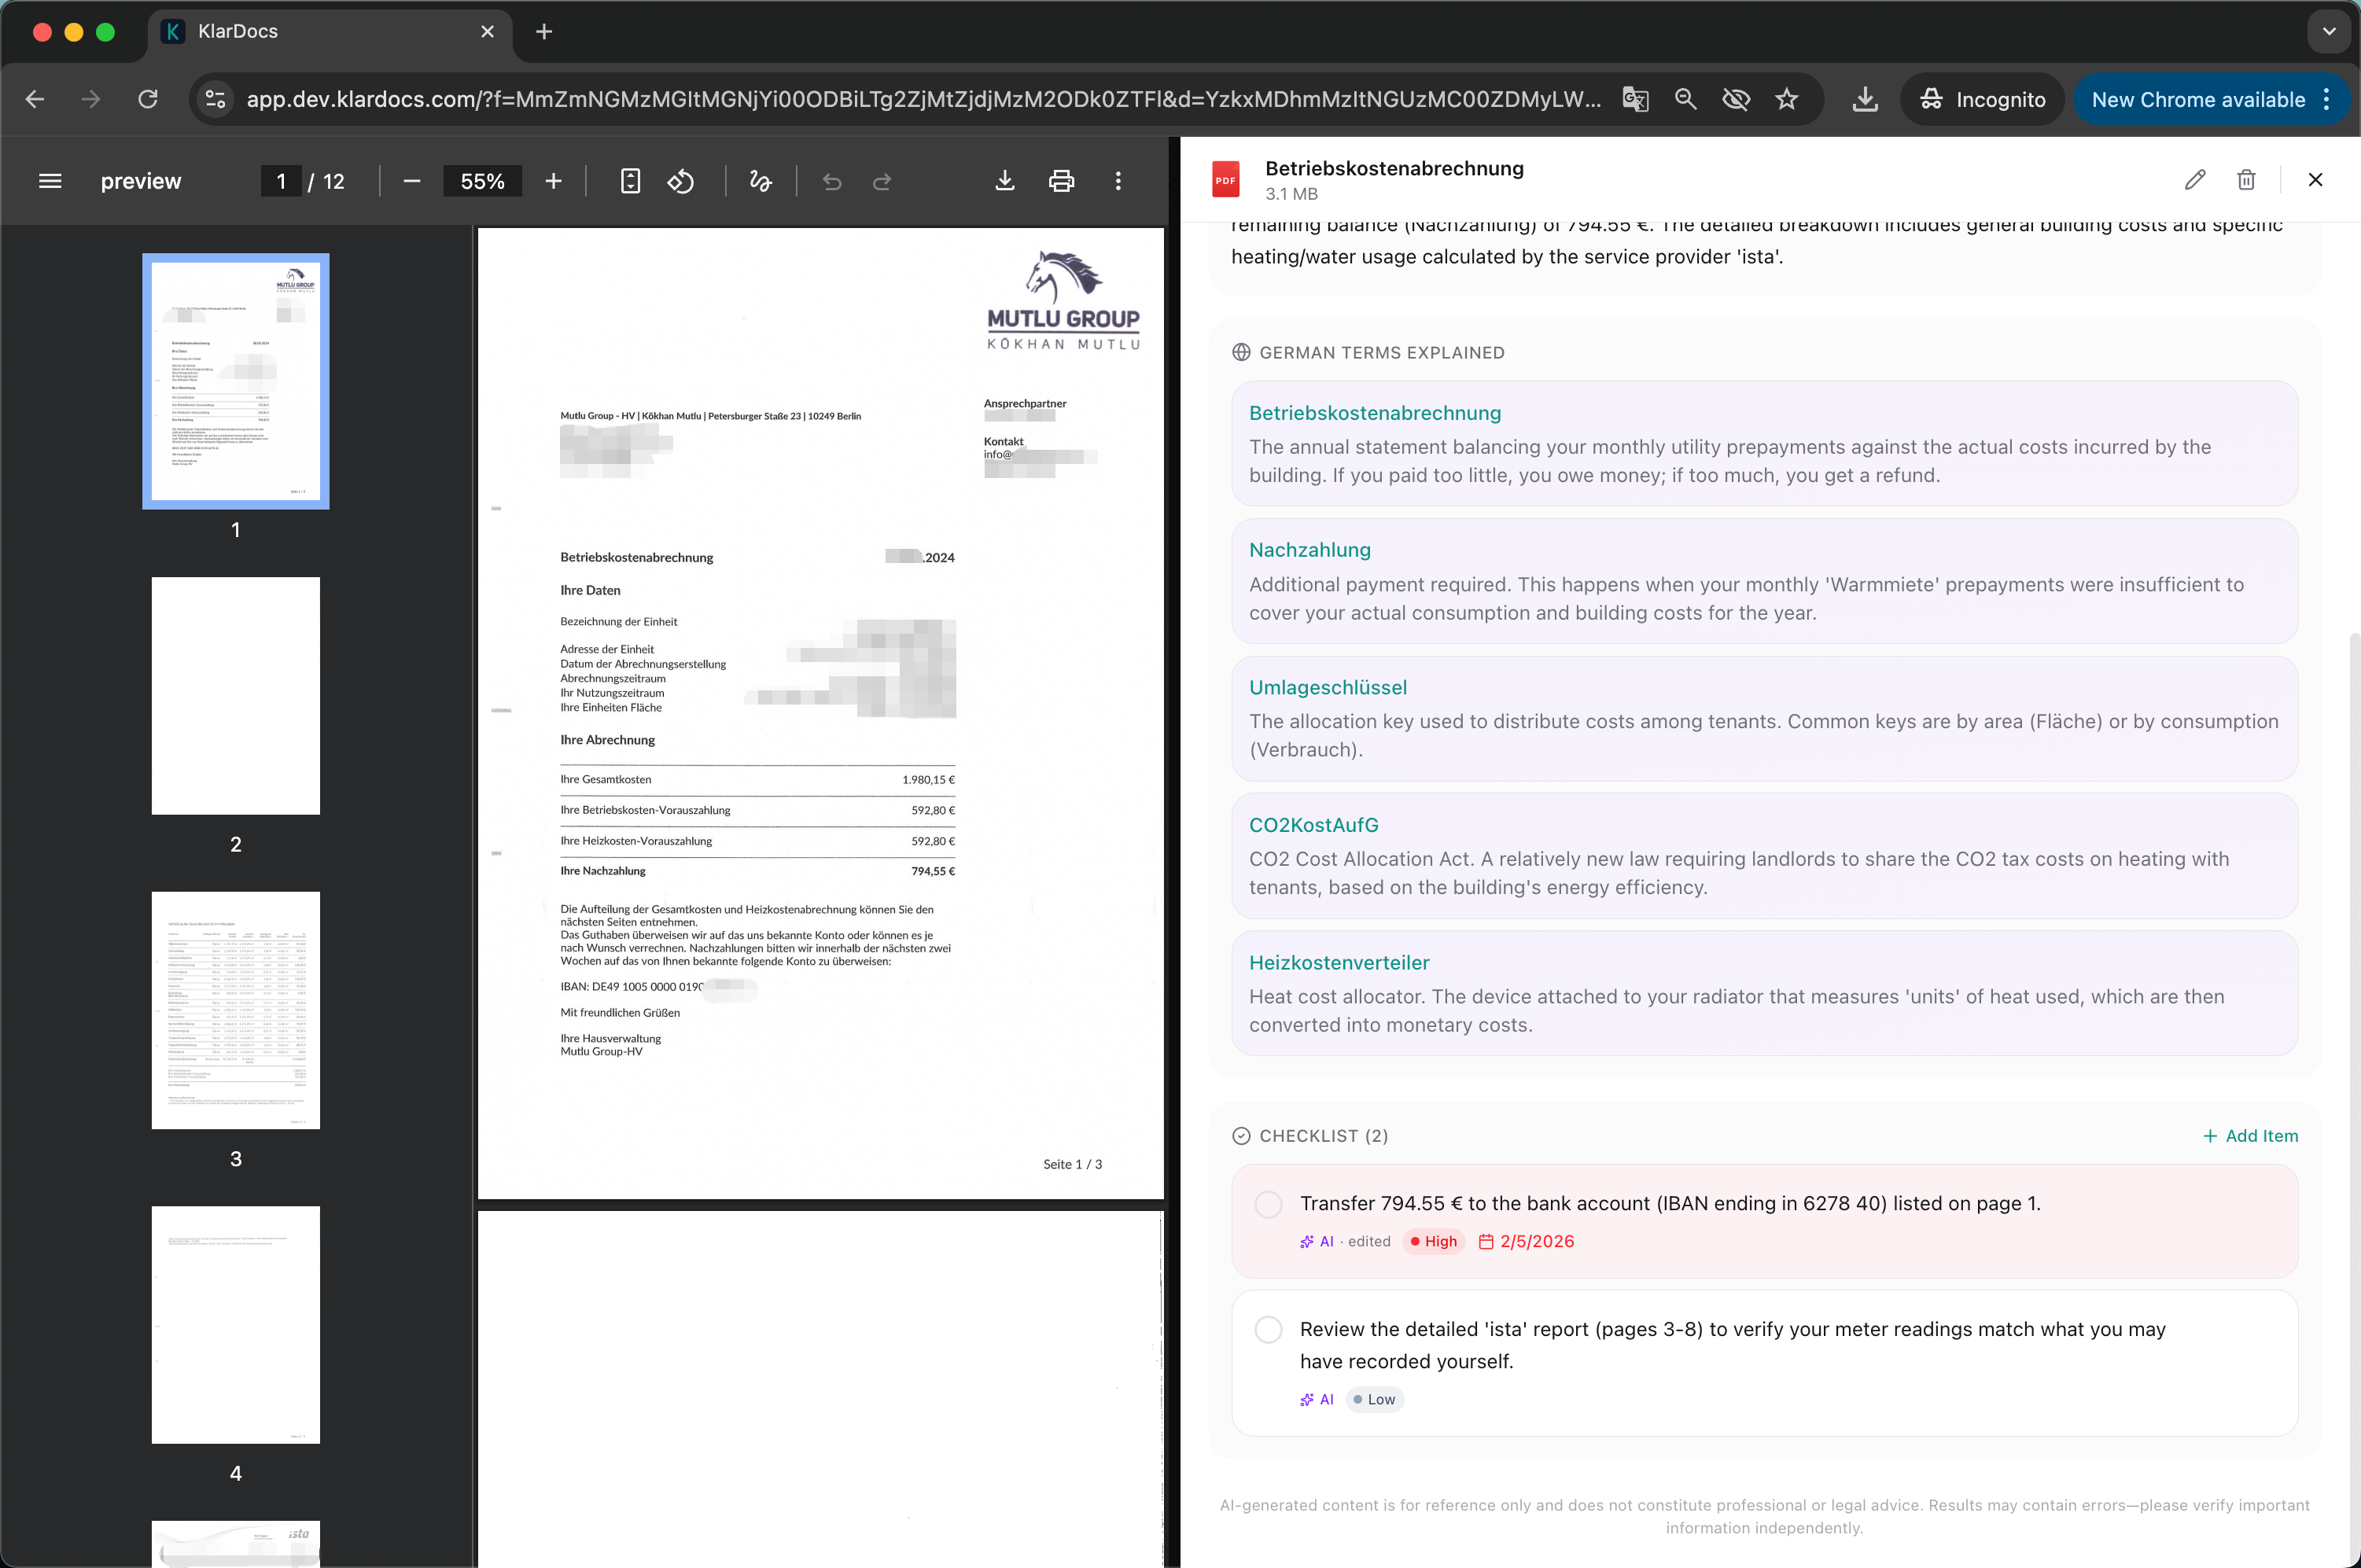This screenshot has height=1568, width=2361.
Task: Open PDF viewer more actions menu
Action: coord(1118,181)
